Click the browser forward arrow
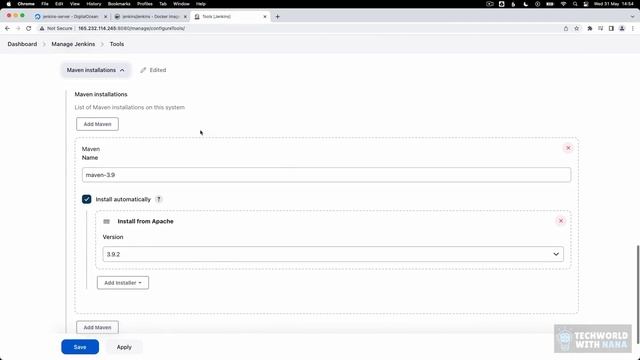This screenshot has width=640, height=360. [18, 28]
